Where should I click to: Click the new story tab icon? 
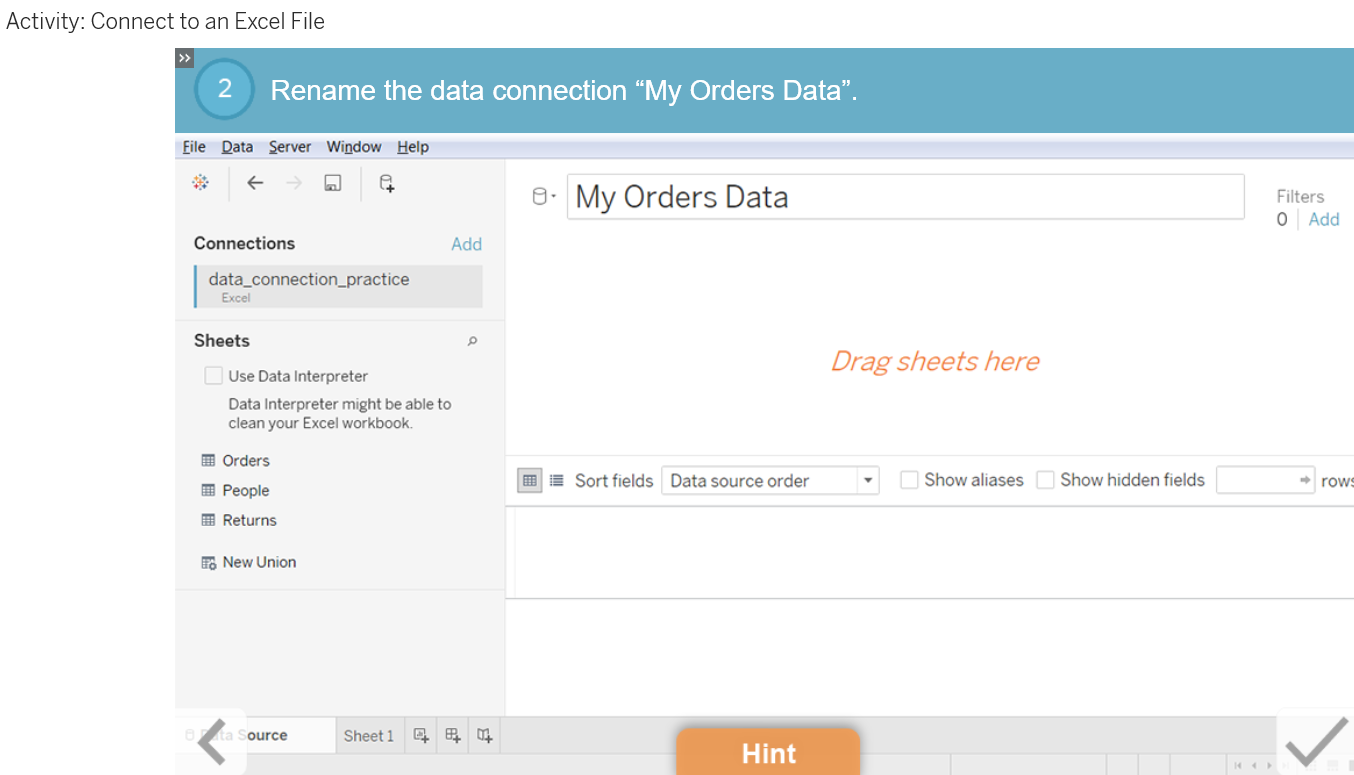coord(485,735)
